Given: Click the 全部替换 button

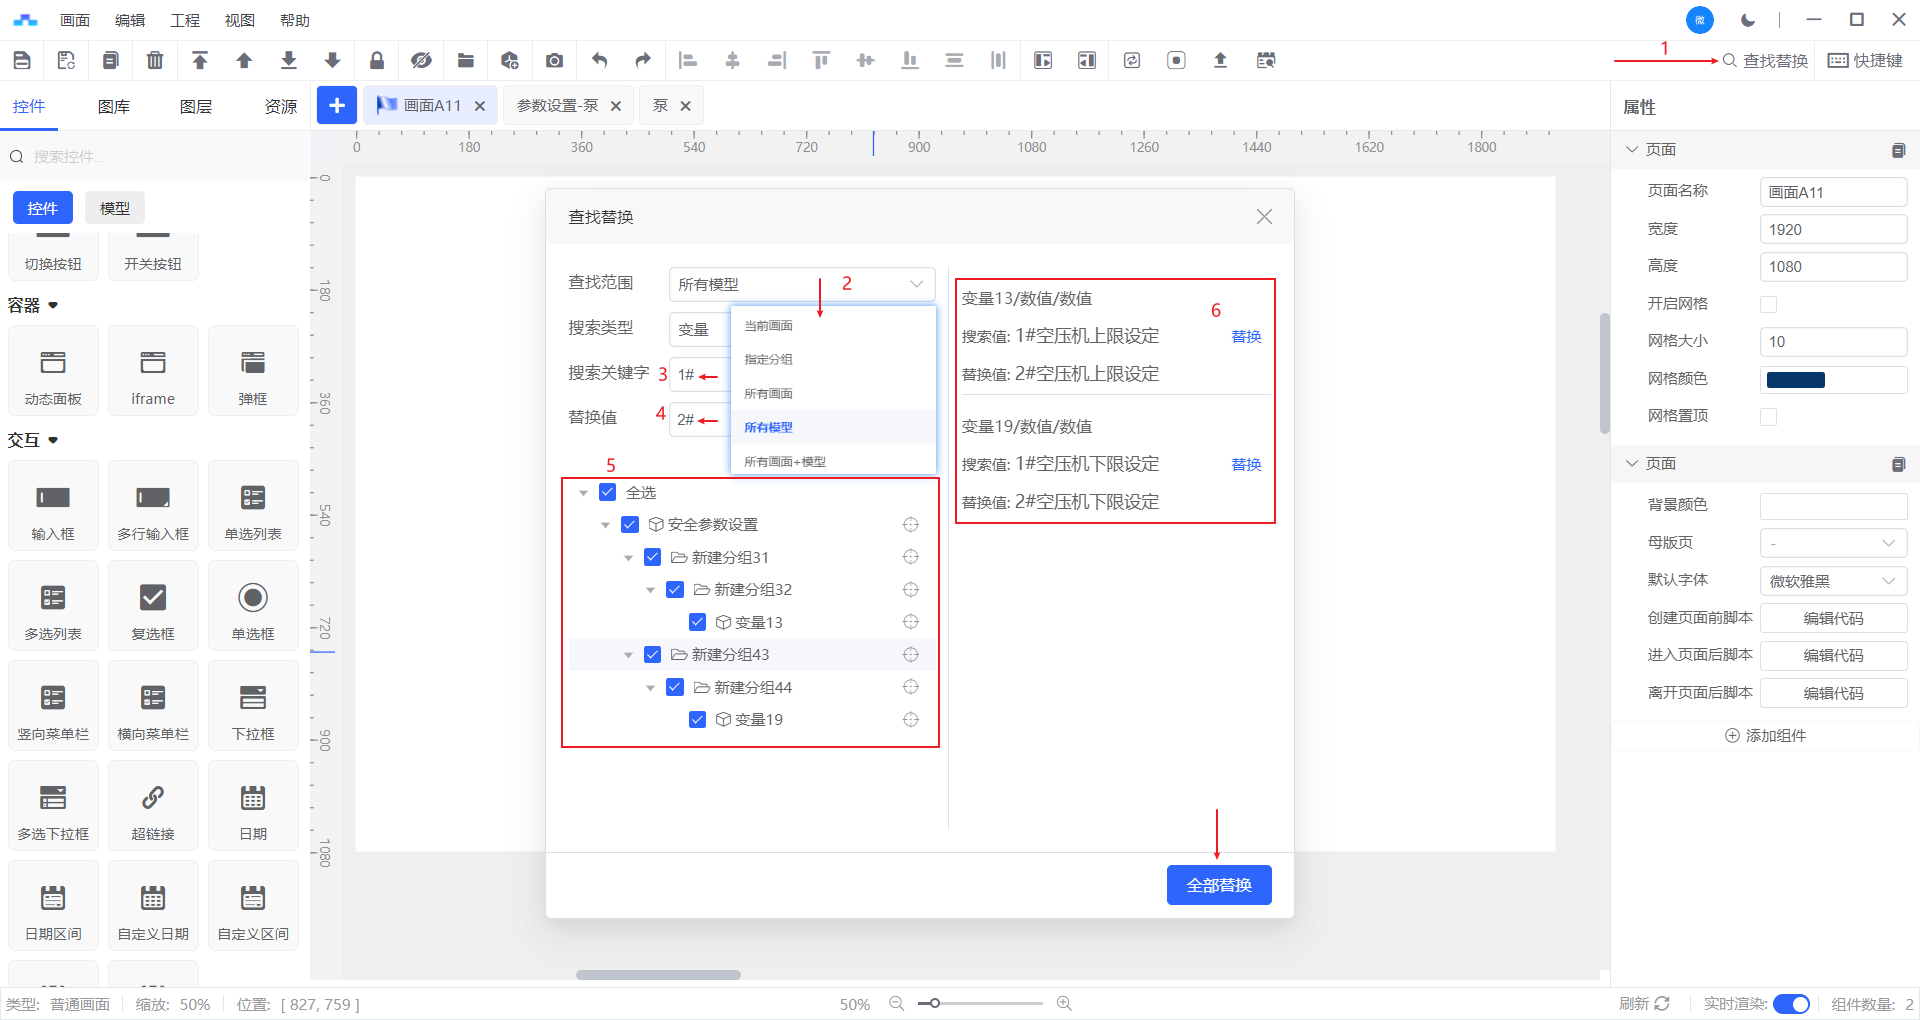Looking at the screenshot, I should 1218,885.
